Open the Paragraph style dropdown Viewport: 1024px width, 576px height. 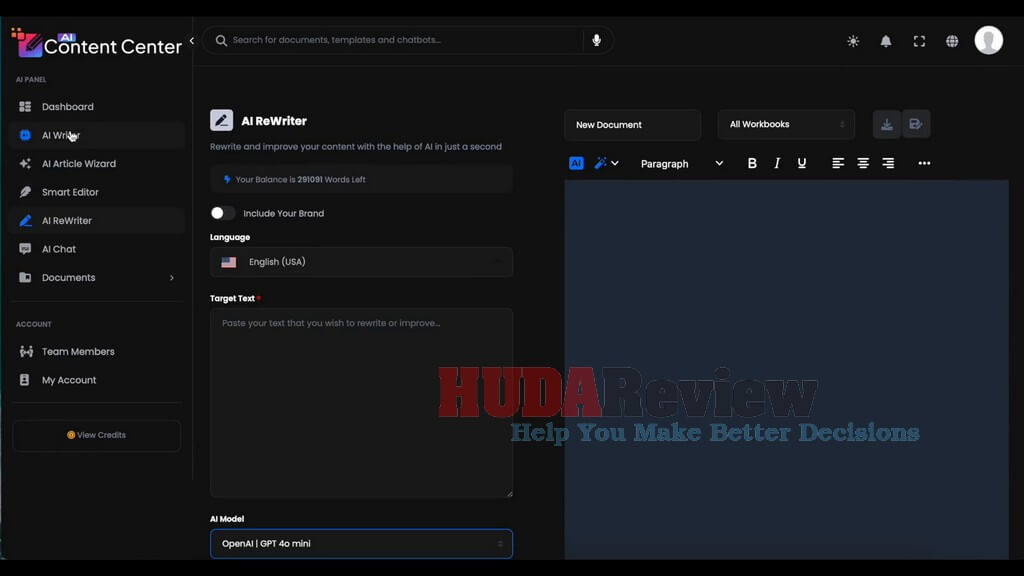[682, 164]
